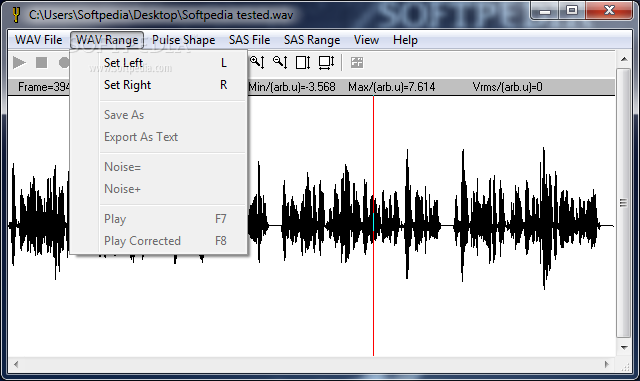Click the grayed grid toolbar icon

coord(357,62)
